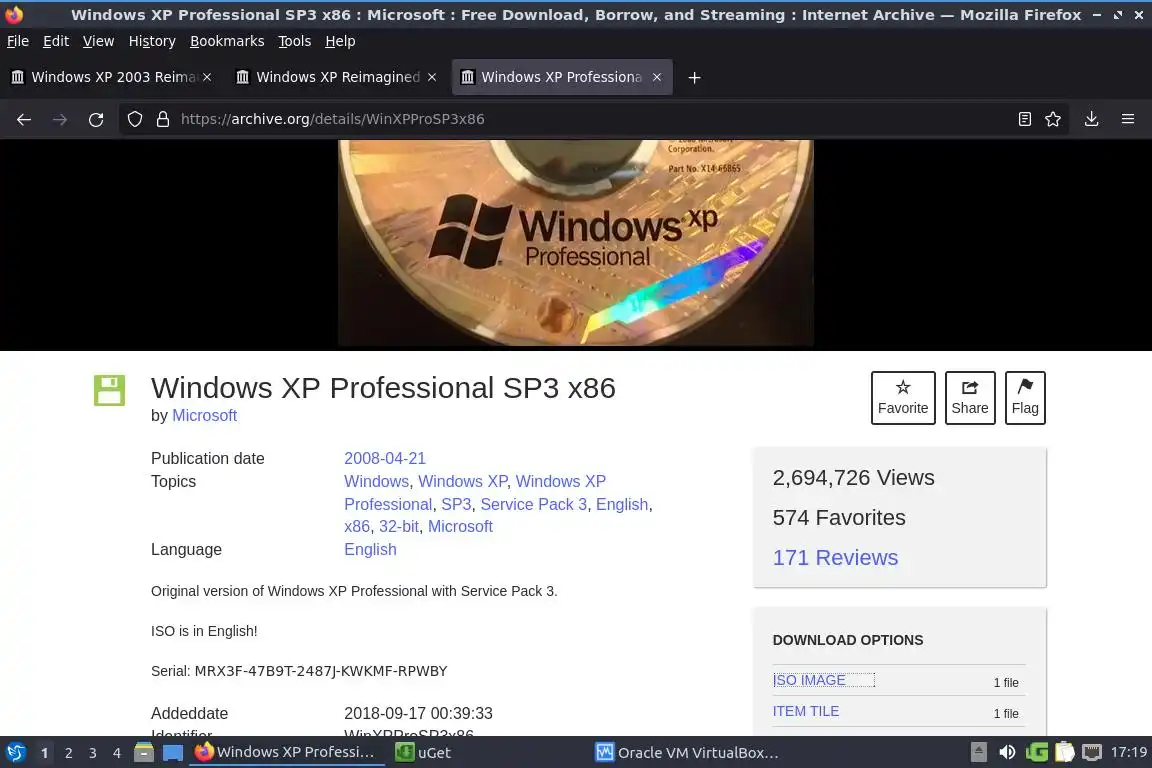
Task: Open the View menu
Action: [x=98, y=41]
